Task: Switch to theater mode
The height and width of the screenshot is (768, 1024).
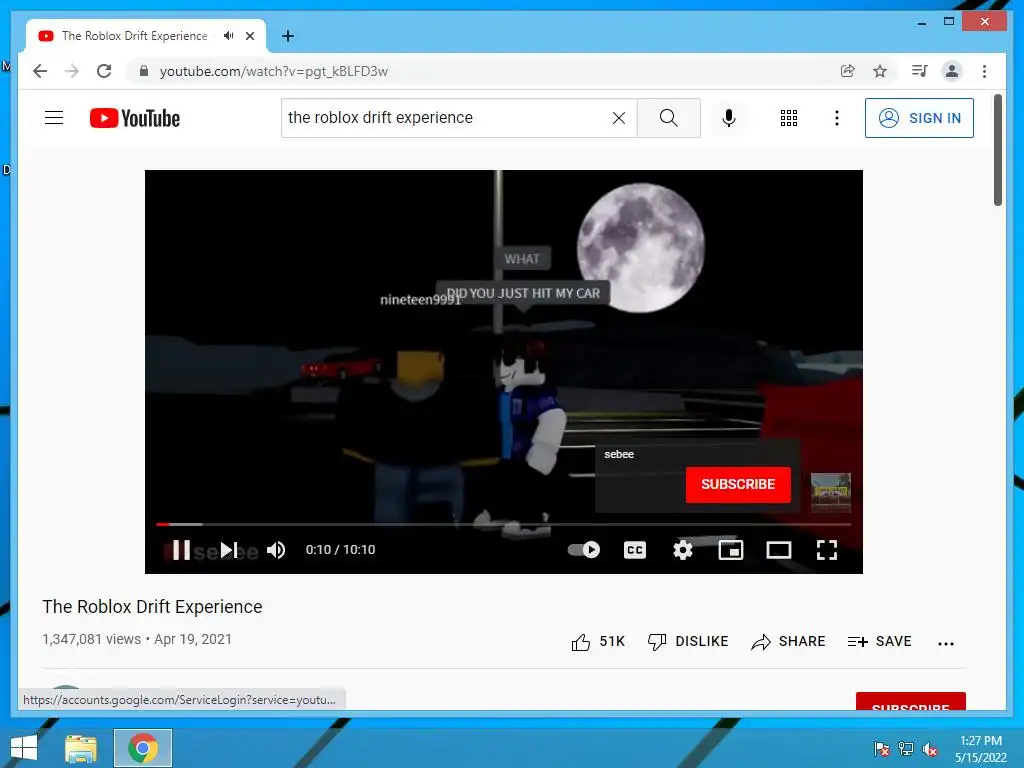Action: [778, 550]
